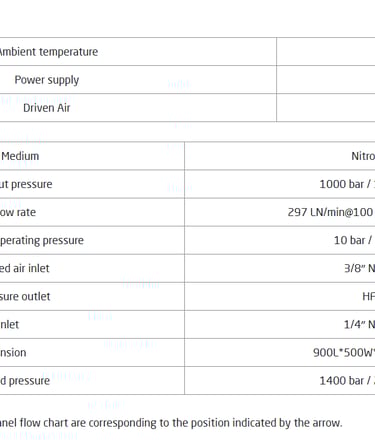Select the 10 bar value cell
Screen dimensions: 375x440
(x=354, y=240)
